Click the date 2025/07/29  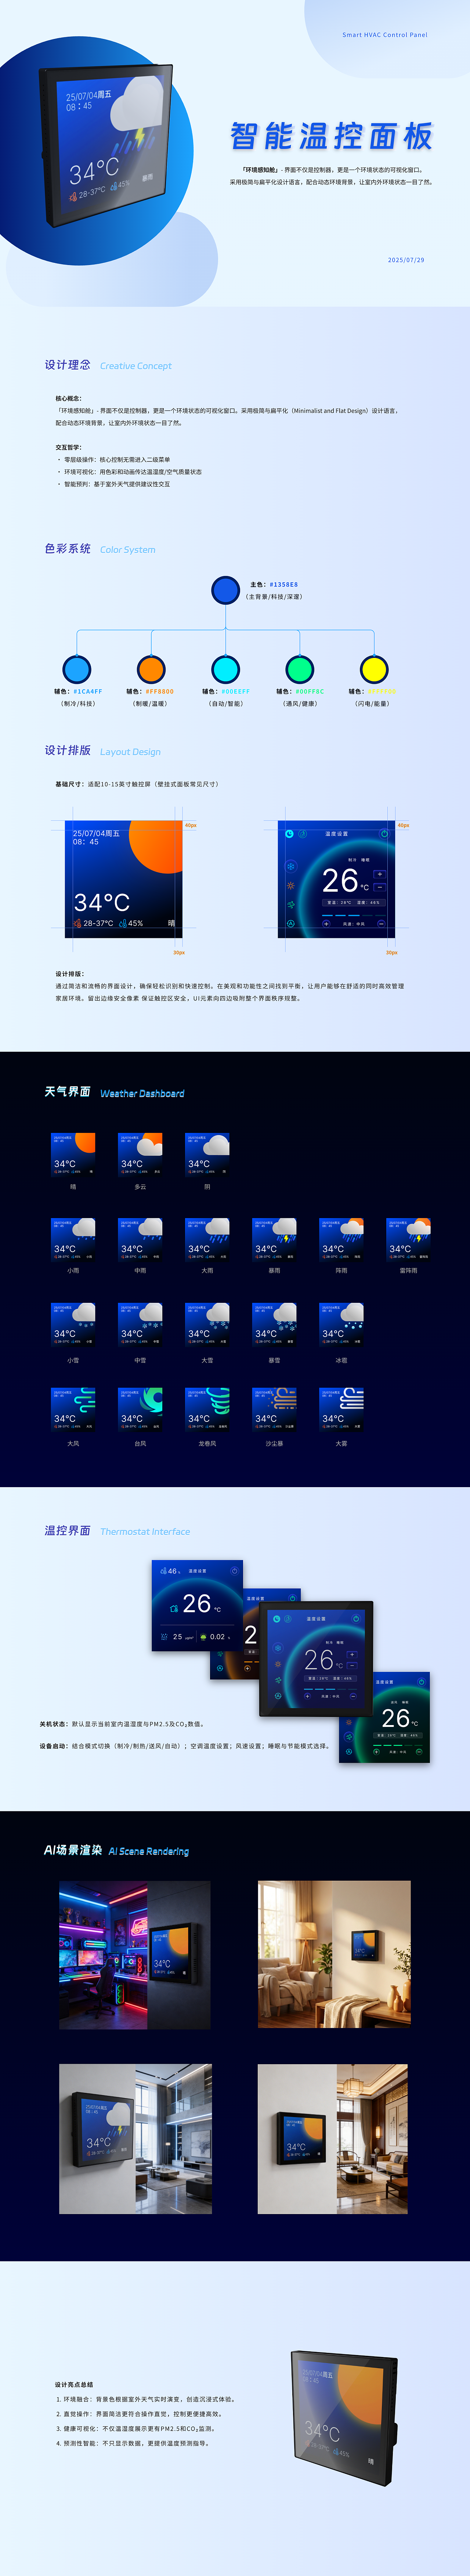tap(406, 260)
